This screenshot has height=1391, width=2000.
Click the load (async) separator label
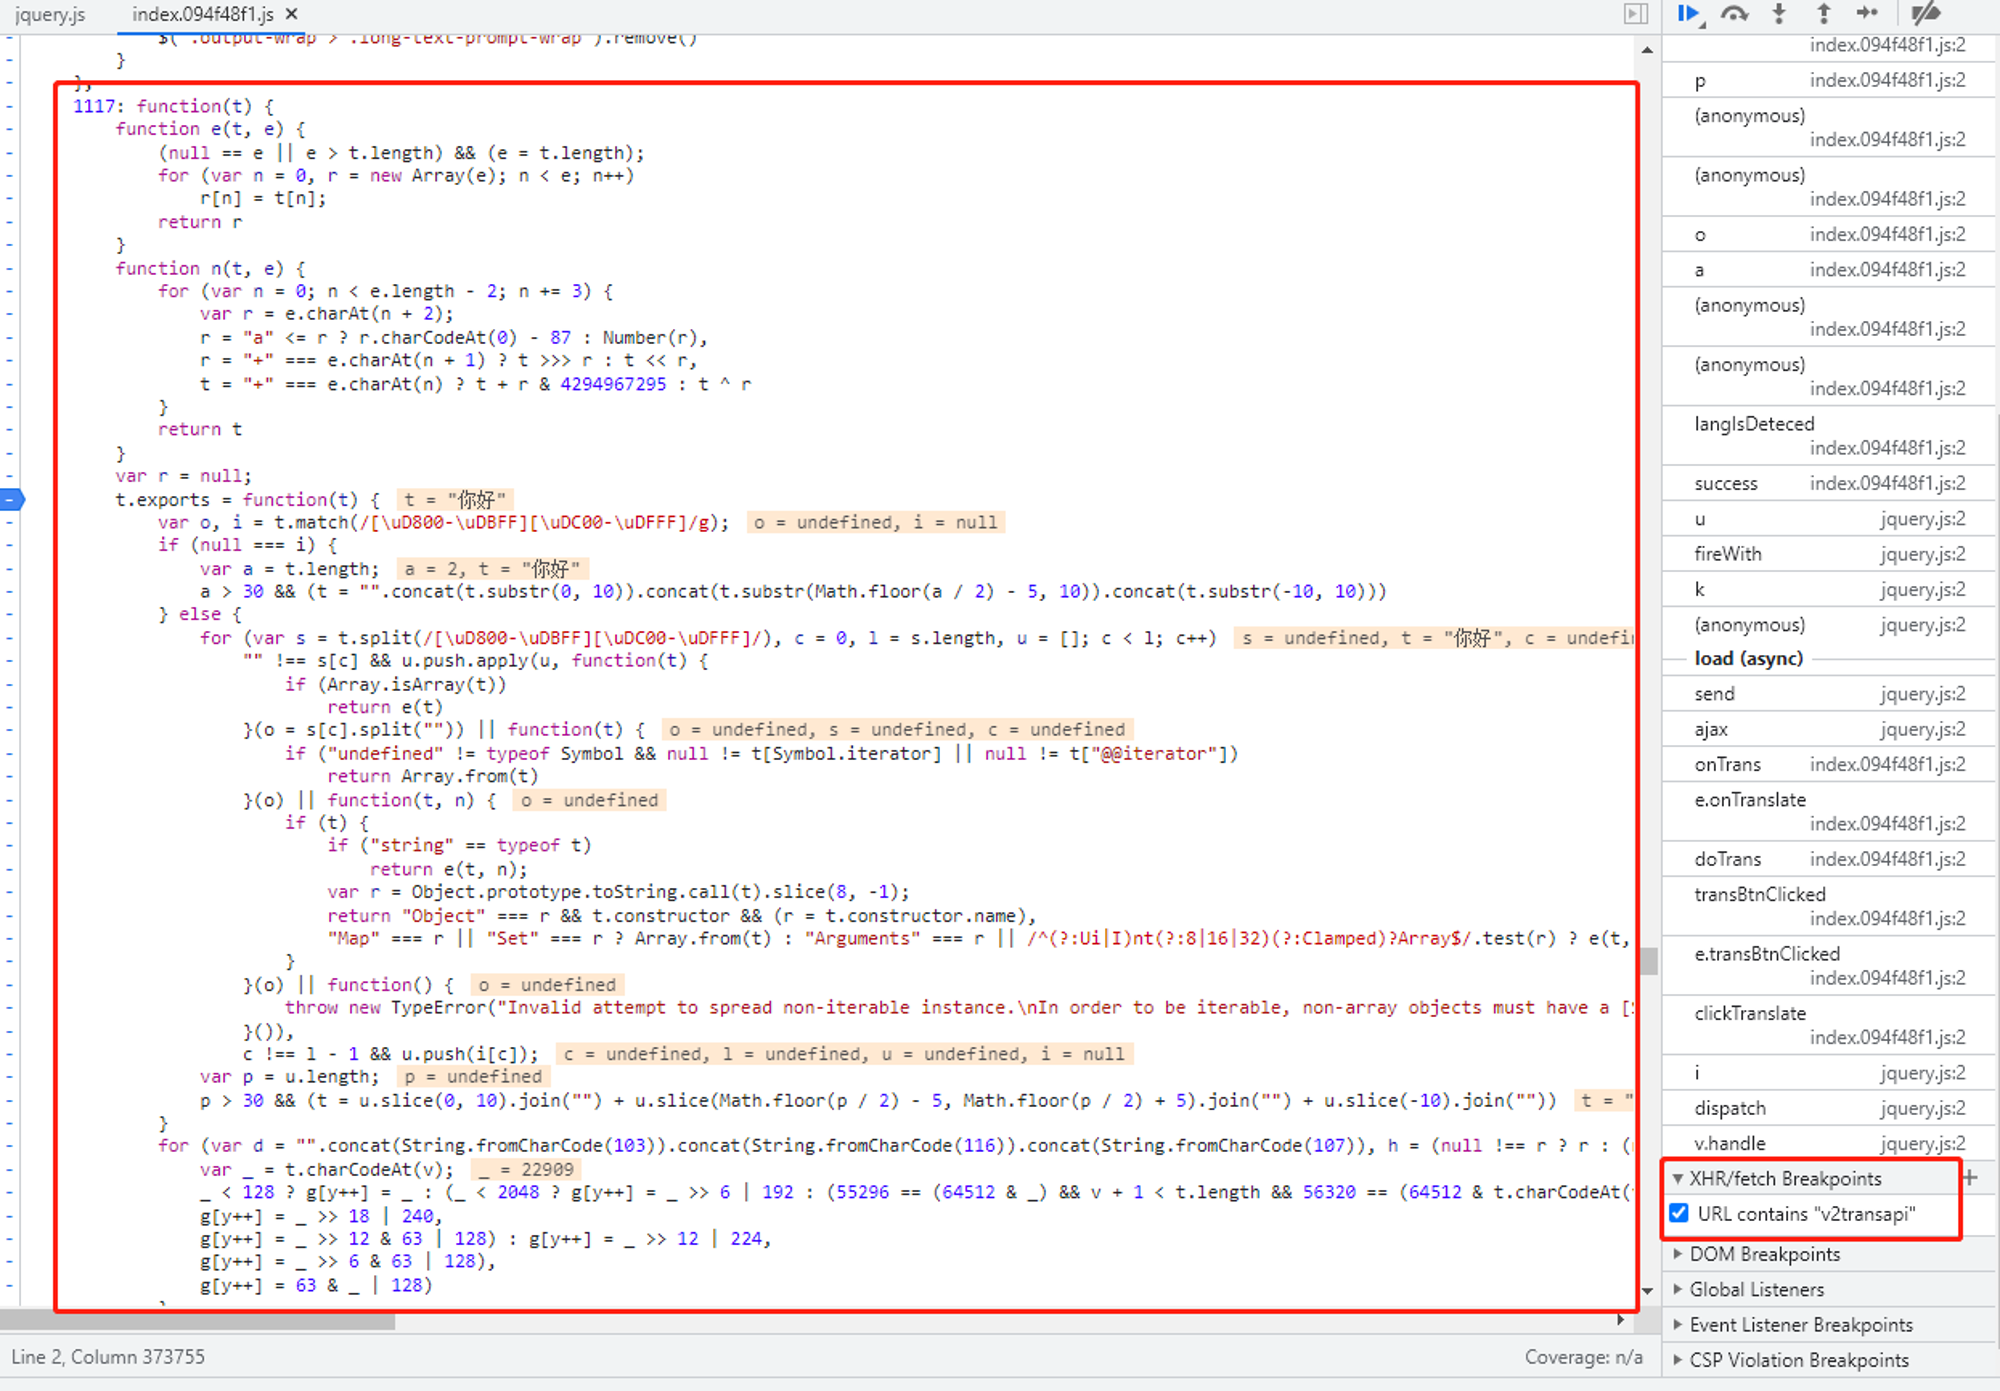[x=1748, y=658]
